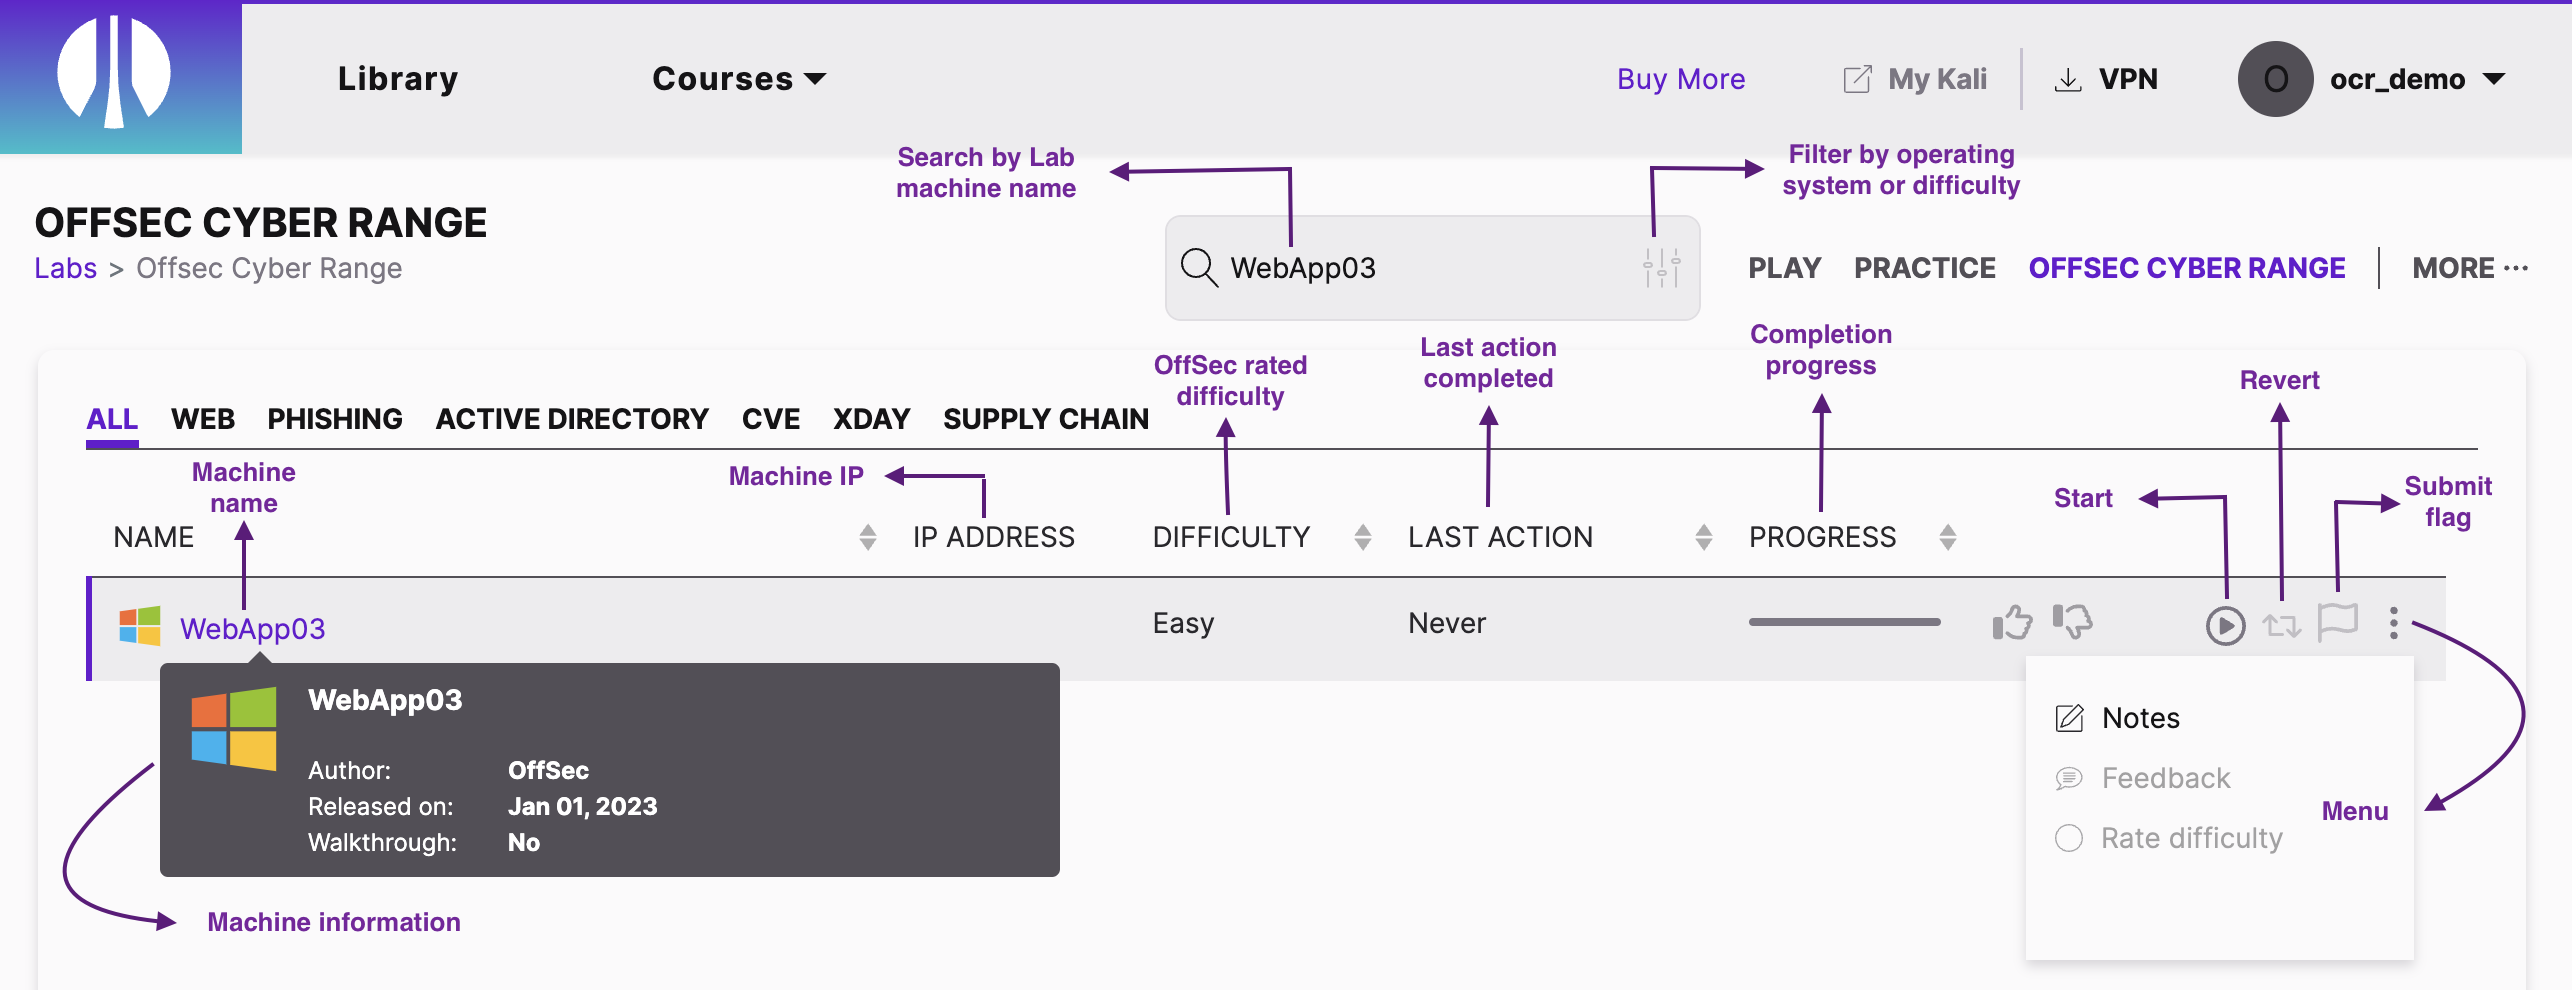Switch to the CVE tab
Screen dimensions: 2572x990
tap(771, 419)
